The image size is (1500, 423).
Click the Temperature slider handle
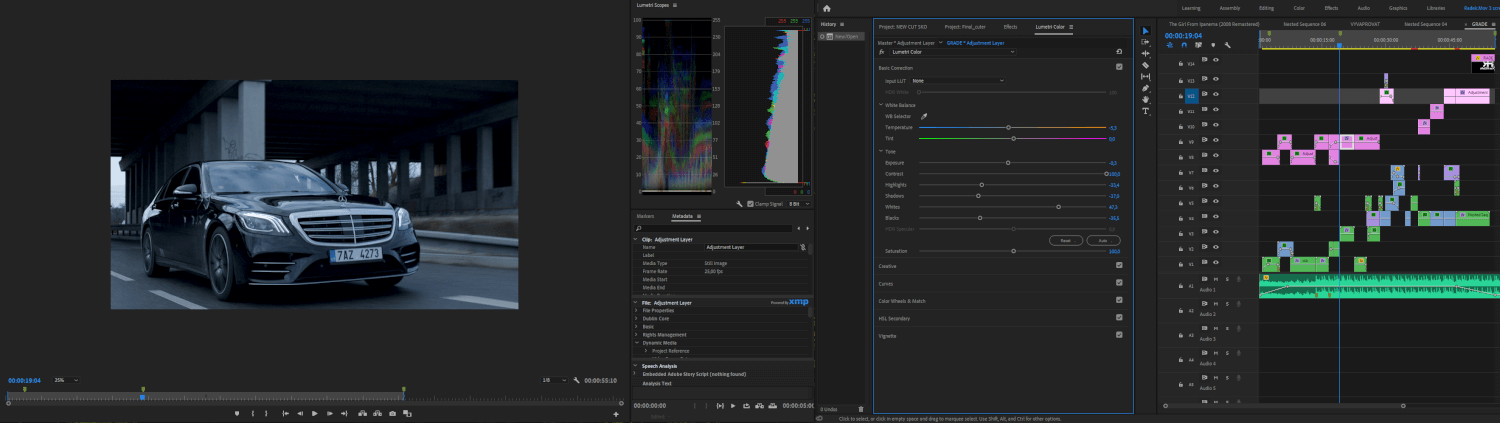[x=1008, y=127]
